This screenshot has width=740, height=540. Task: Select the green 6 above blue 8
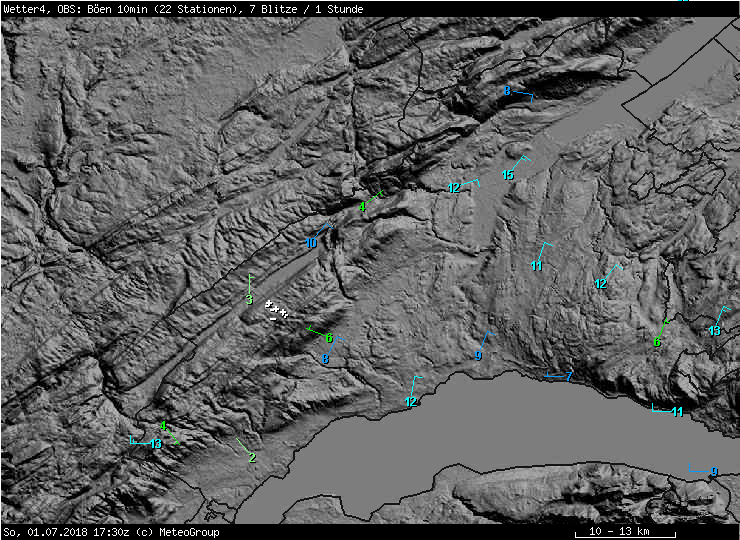(x=328, y=338)
